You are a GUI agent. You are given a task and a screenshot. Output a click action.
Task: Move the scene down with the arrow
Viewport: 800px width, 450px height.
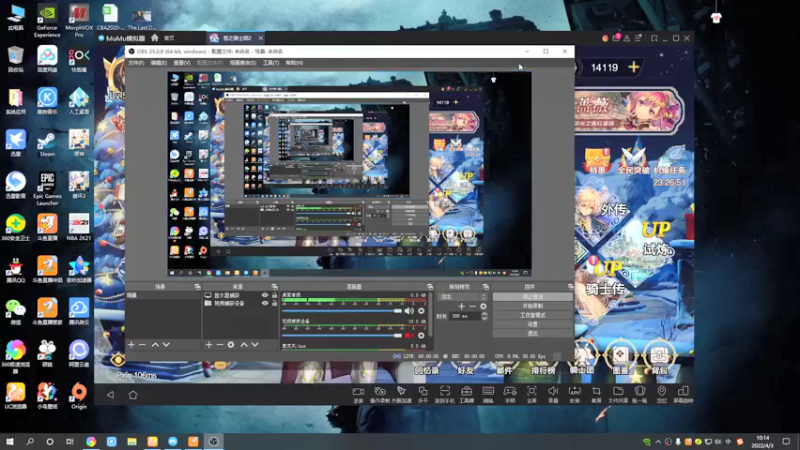point(166,345)
